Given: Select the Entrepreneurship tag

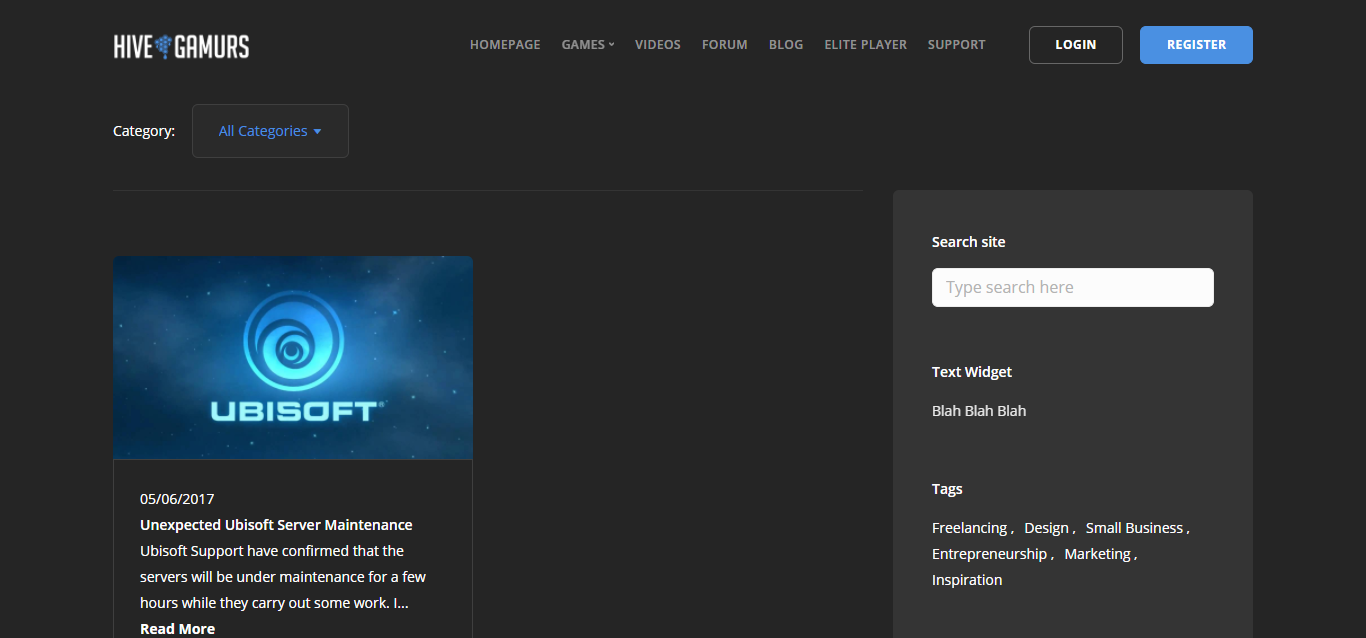Looking at the screenshot, I should tap(989, 554).
